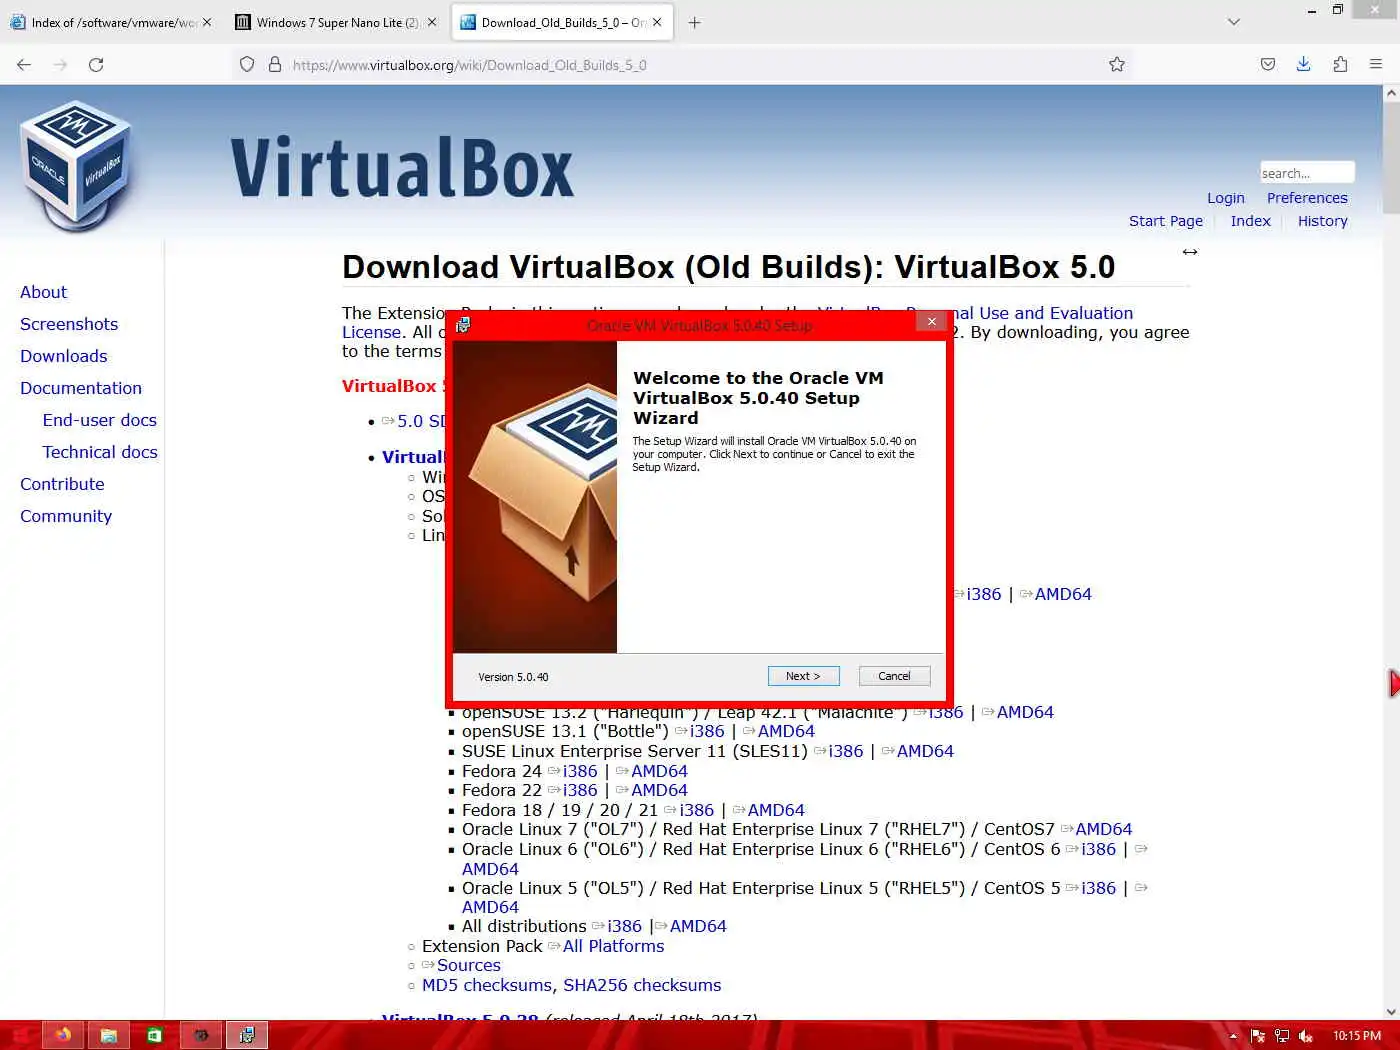This screenshot has height=1050, width=1400.
Task: Open the Extension Pack All Platforms link
Action: coord(613,946)
